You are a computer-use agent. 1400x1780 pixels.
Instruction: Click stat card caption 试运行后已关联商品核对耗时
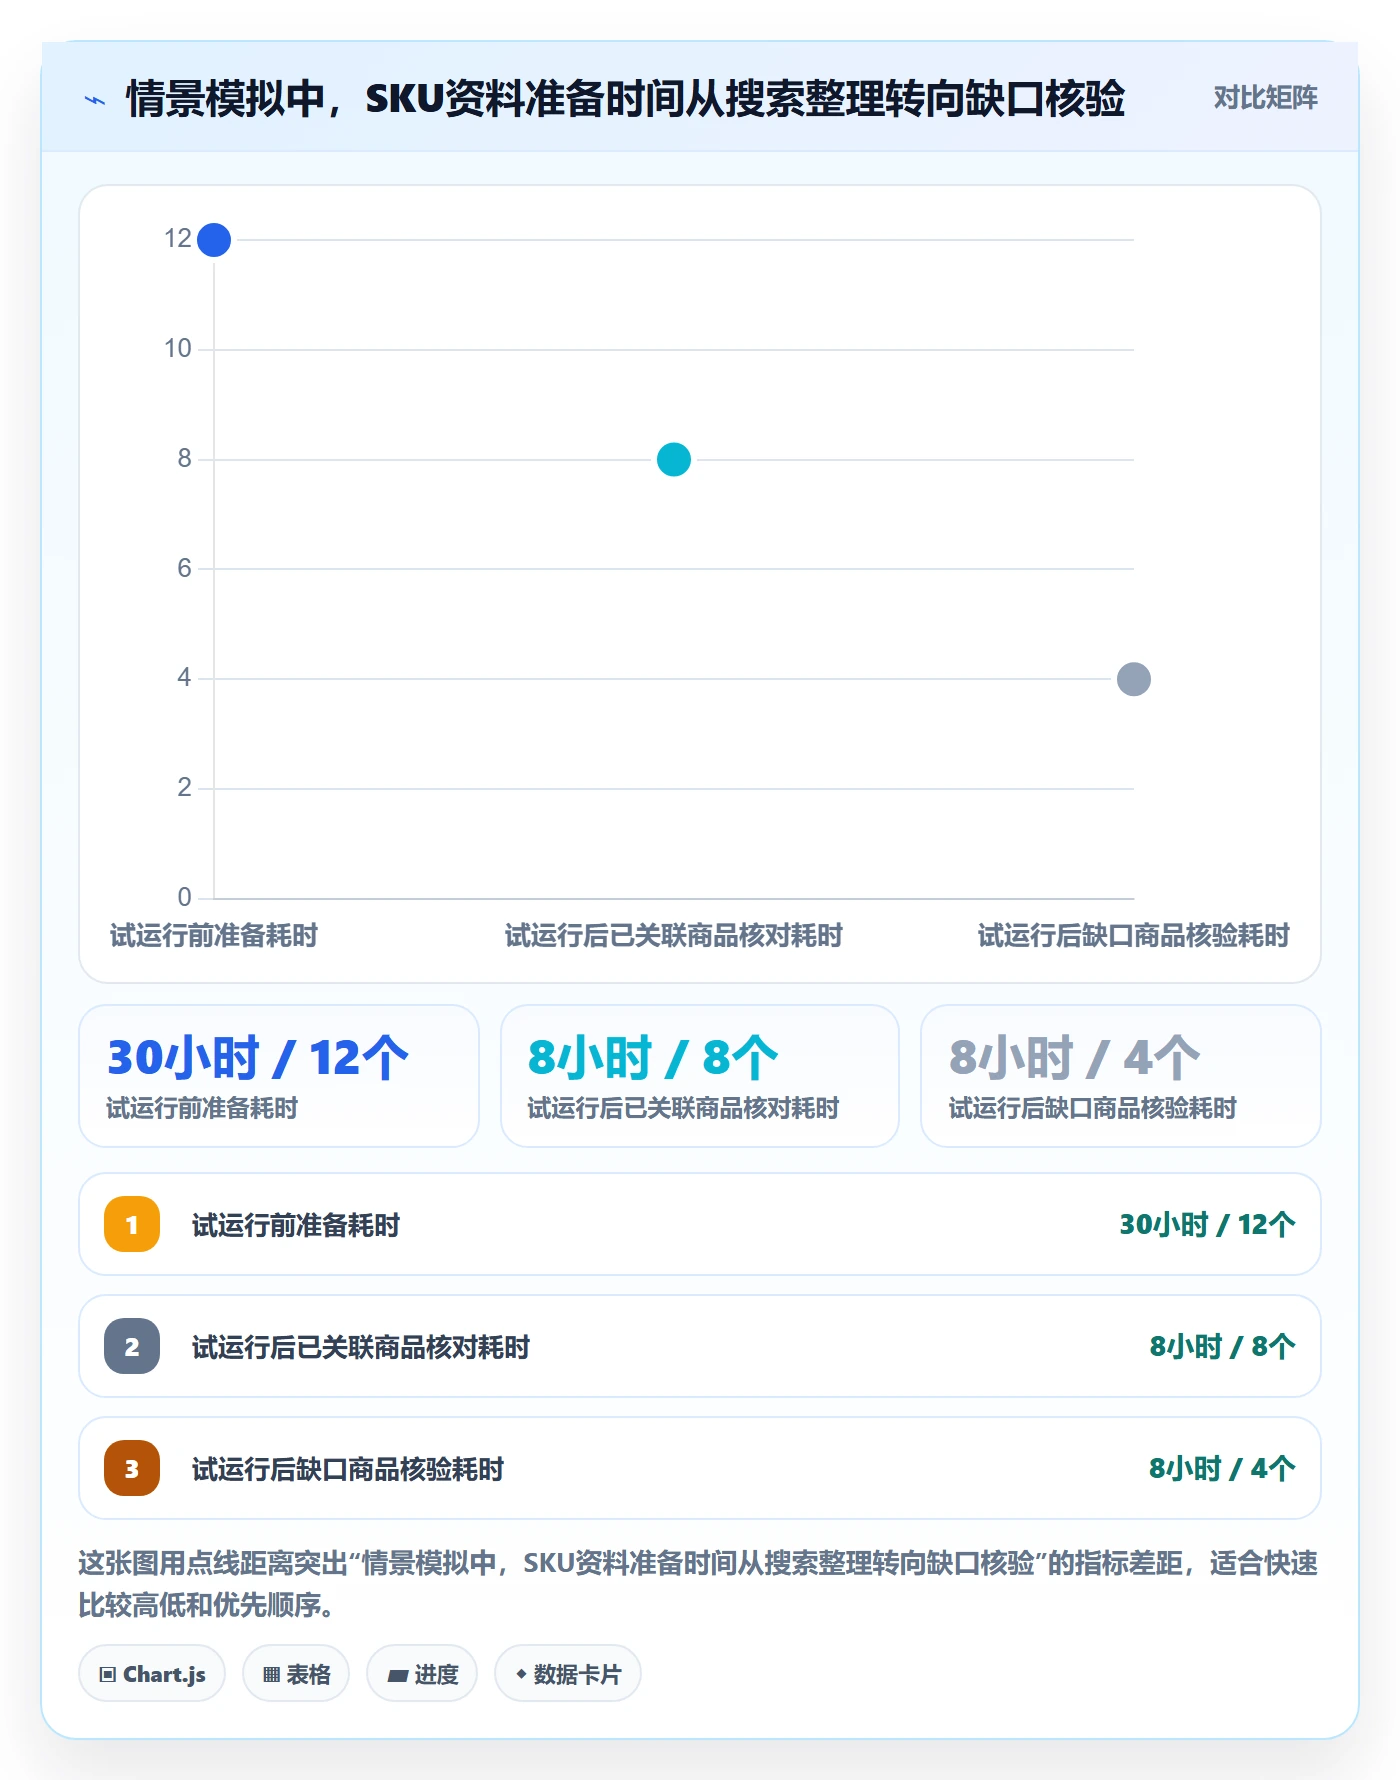[x=683, y=1108]
